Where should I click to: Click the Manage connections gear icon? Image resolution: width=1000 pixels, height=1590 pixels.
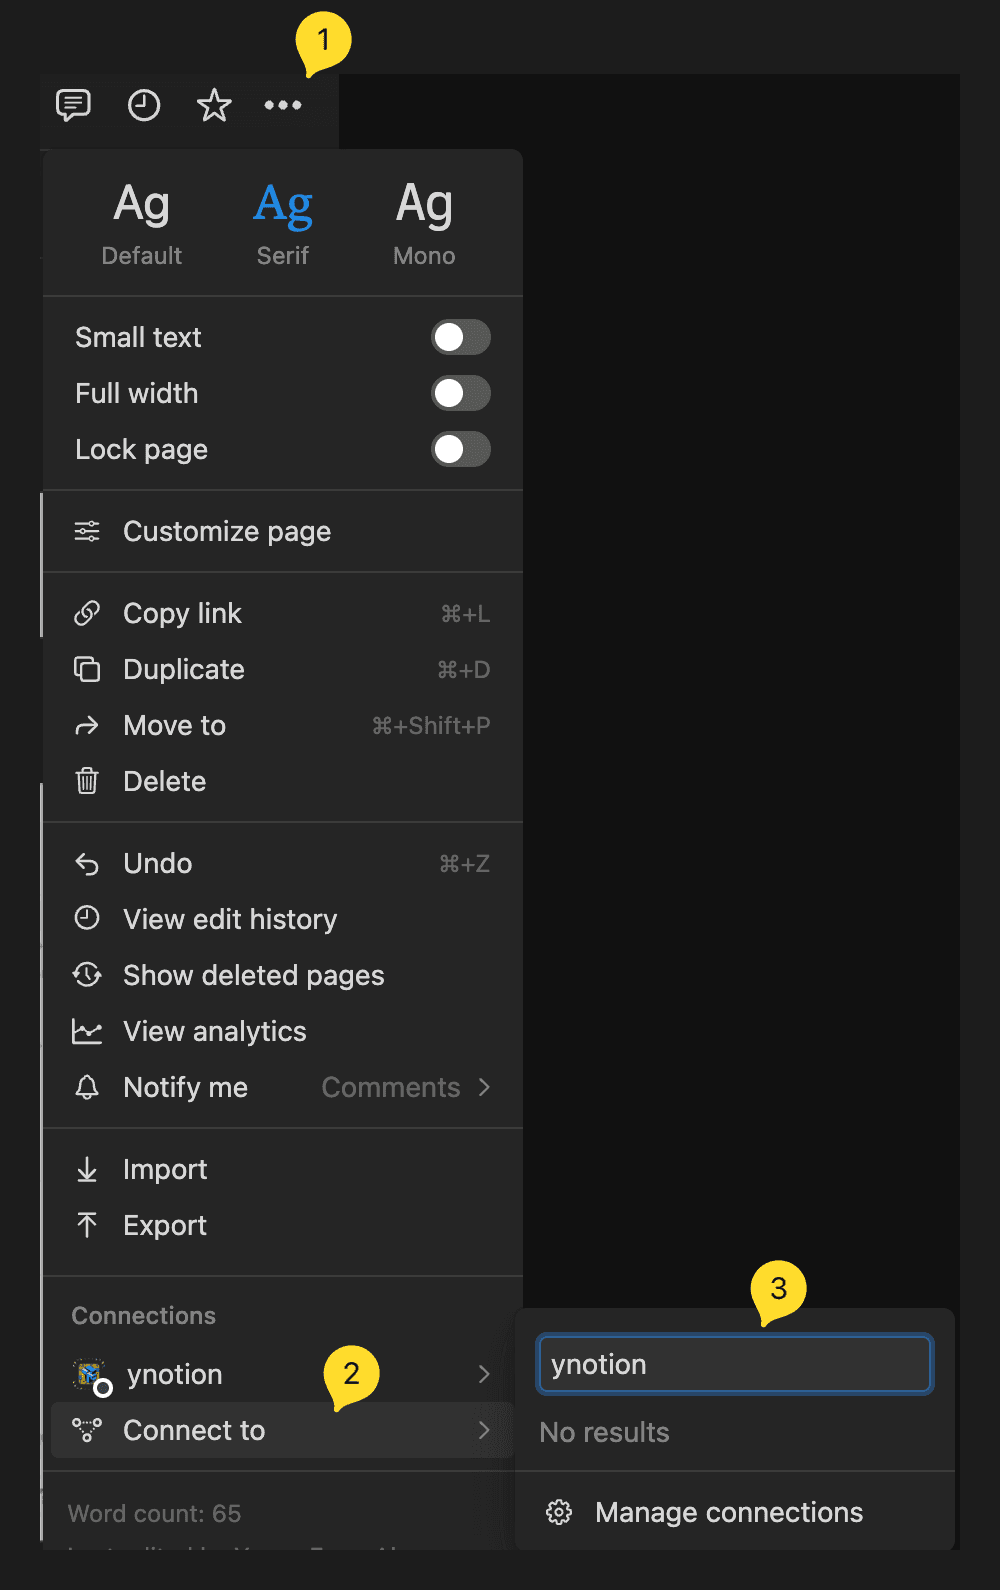point(559,1513)
